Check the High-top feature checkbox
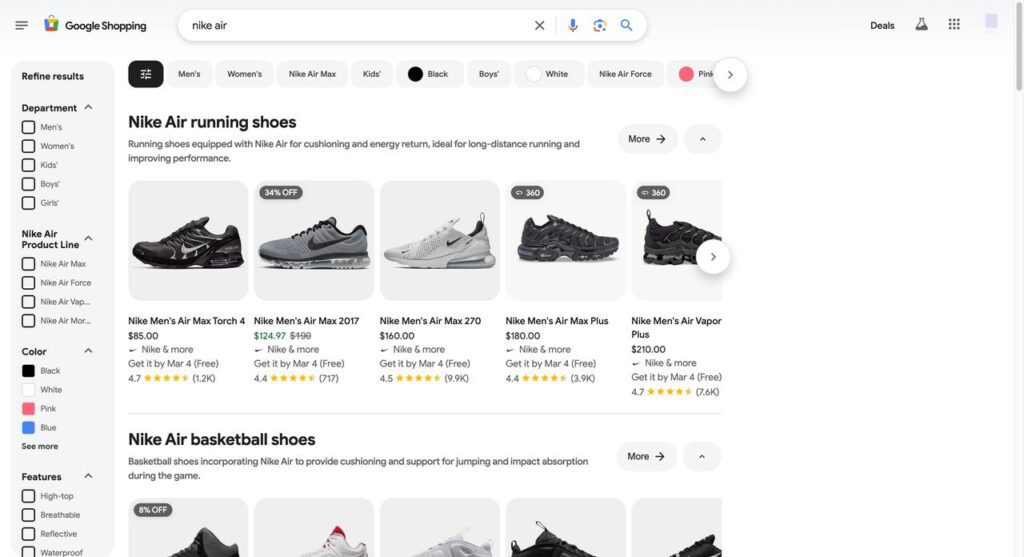Screen dimensions: 1024x557 pyautogui.click(x=29, y=496)
